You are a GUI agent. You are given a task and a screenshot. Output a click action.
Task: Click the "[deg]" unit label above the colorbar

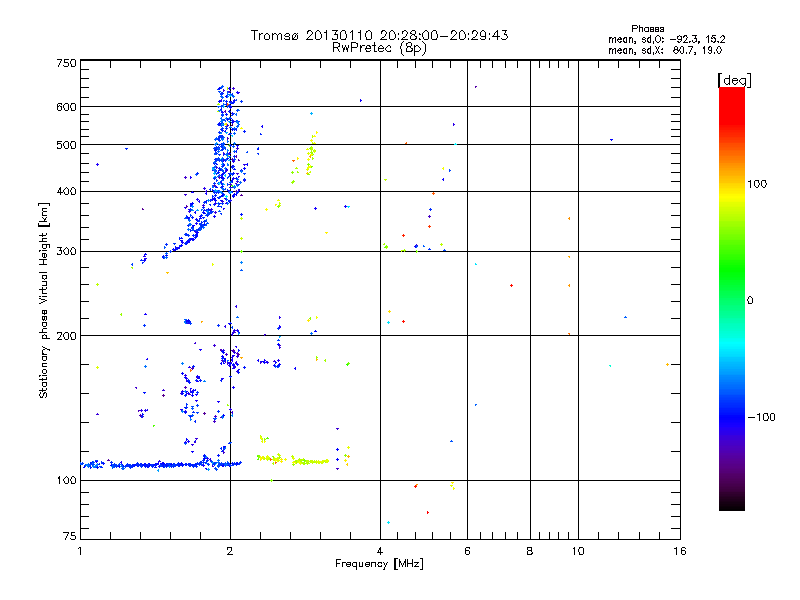(734, 80)
